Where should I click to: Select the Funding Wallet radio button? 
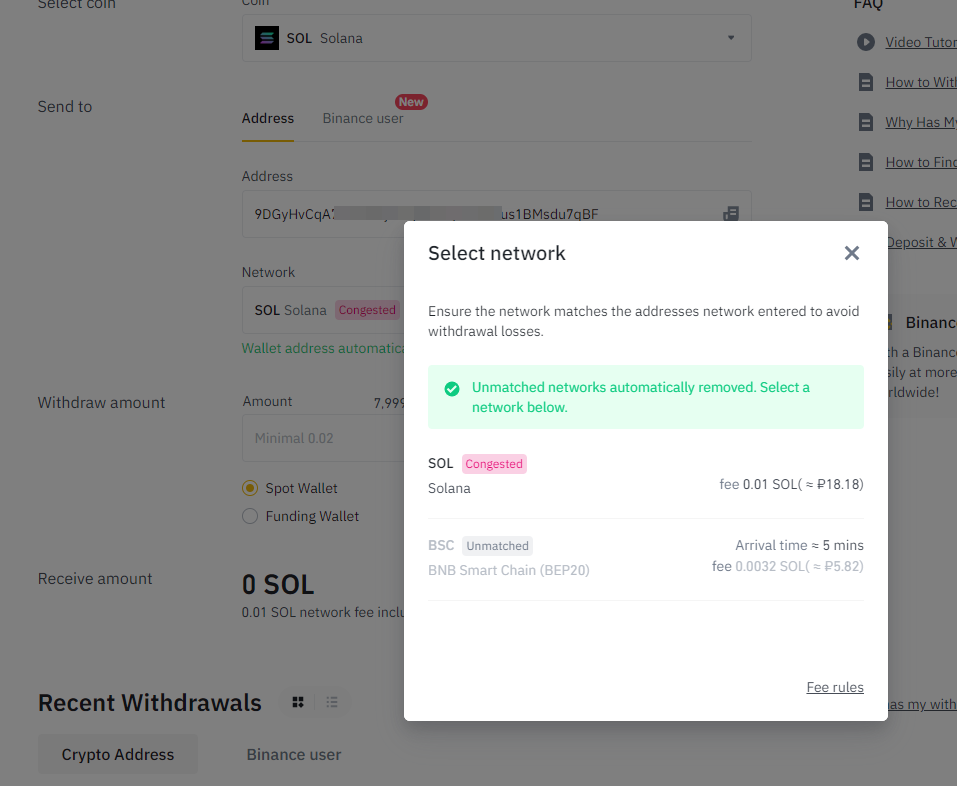click(250, 516)
